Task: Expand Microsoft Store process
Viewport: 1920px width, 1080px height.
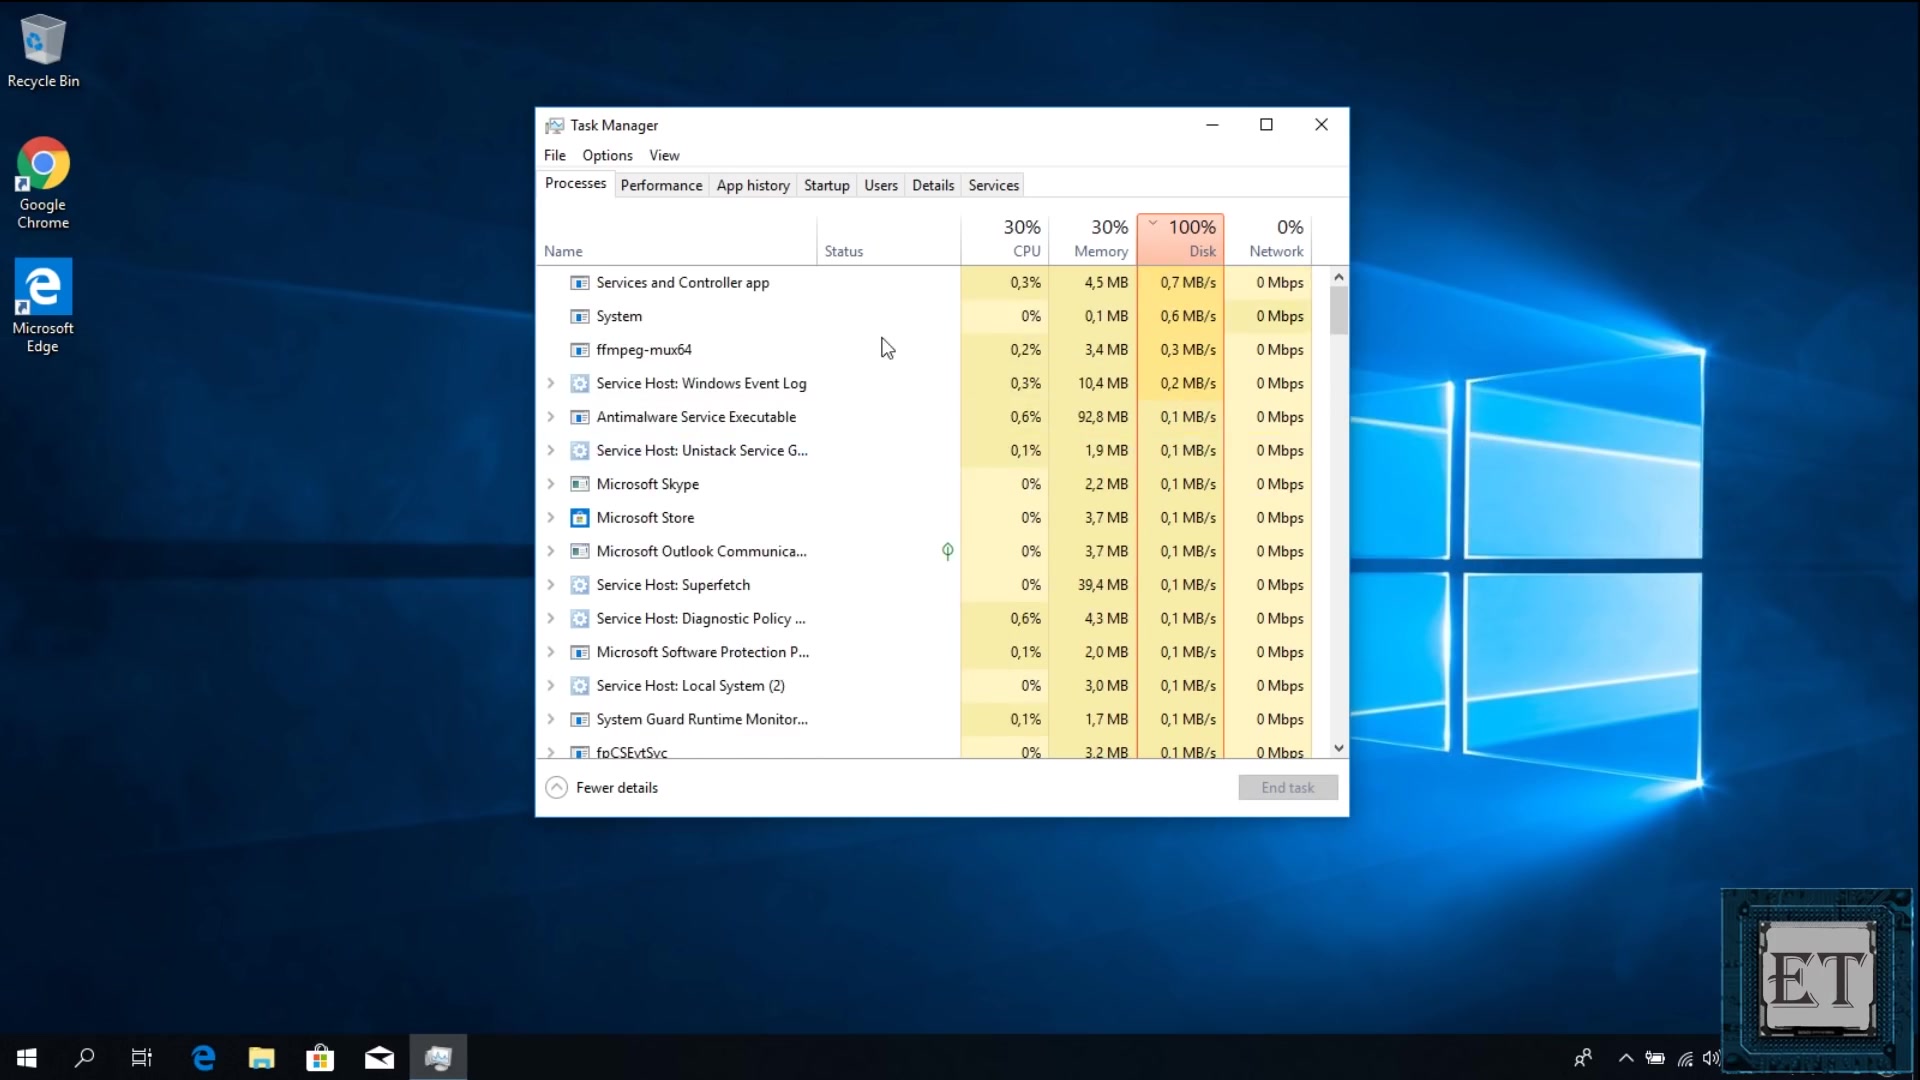Action: point(550,518)
